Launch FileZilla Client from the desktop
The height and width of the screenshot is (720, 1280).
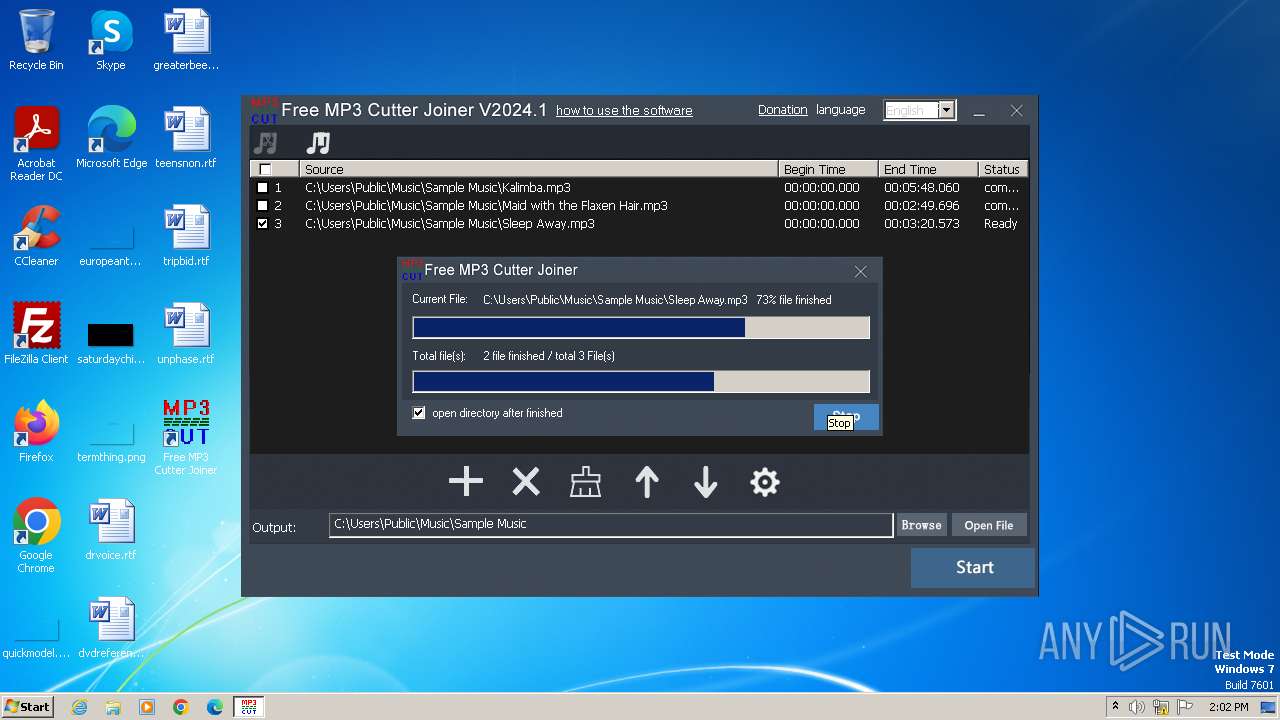pos(36,334)
